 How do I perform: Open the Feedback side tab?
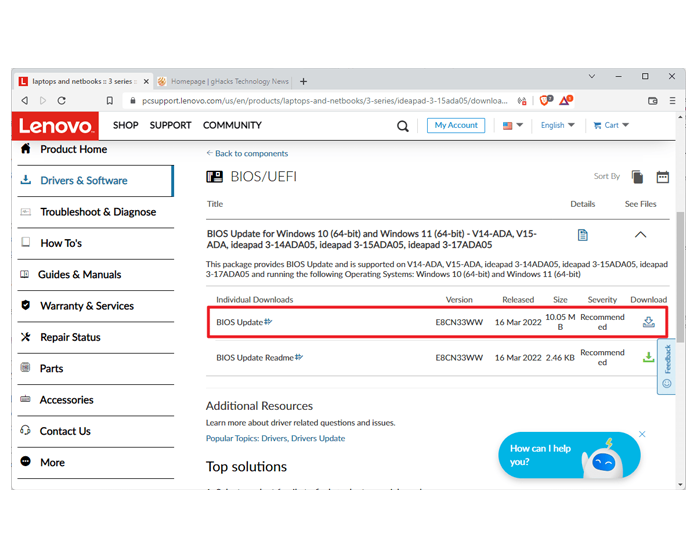[667, 367]
